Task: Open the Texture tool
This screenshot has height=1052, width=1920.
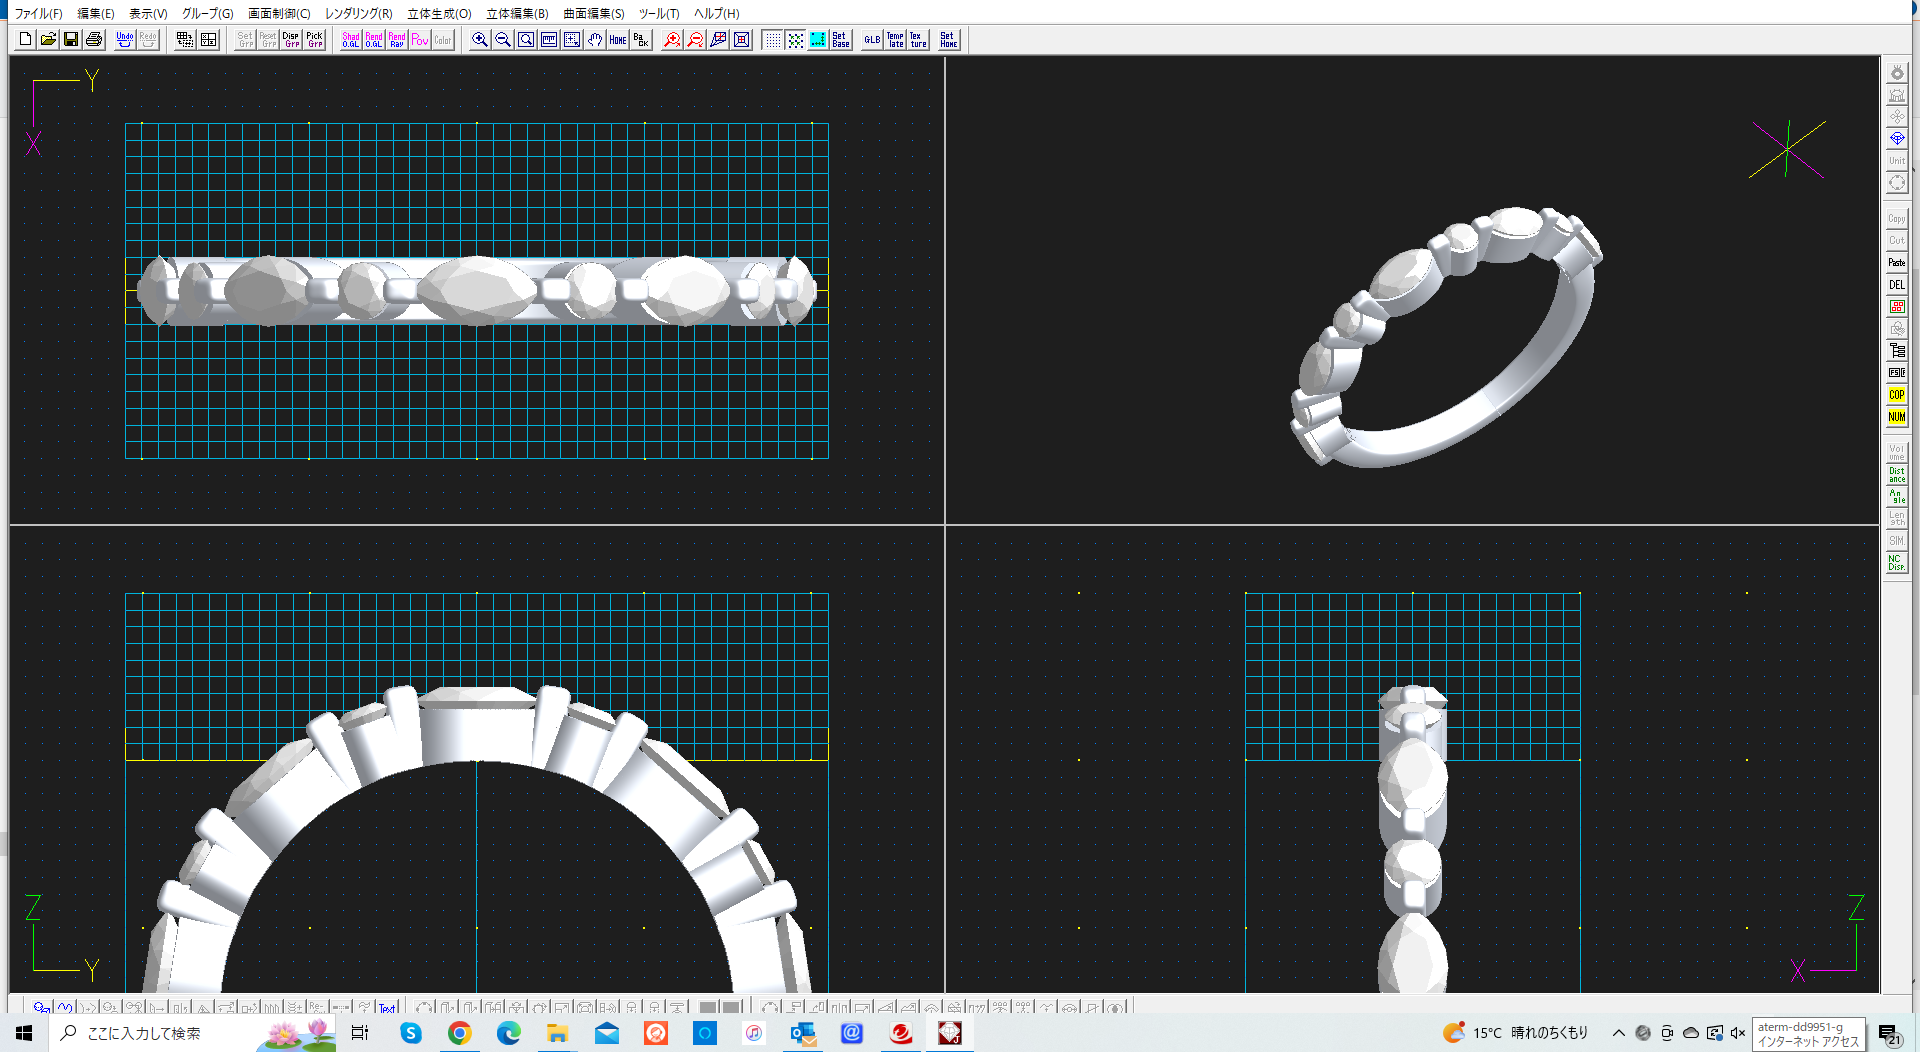Action: point(917,40)
